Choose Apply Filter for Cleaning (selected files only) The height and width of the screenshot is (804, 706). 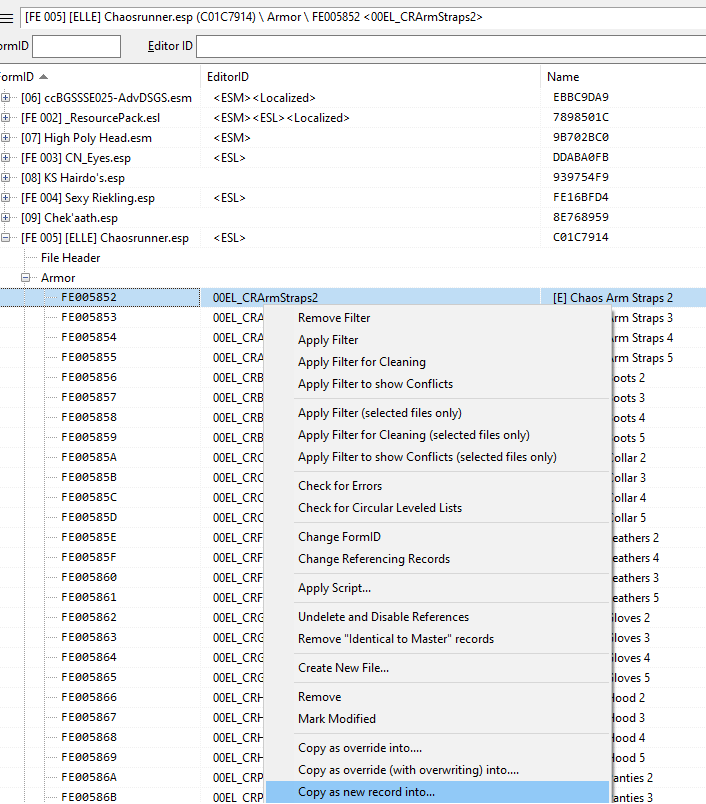pos(414,435)
